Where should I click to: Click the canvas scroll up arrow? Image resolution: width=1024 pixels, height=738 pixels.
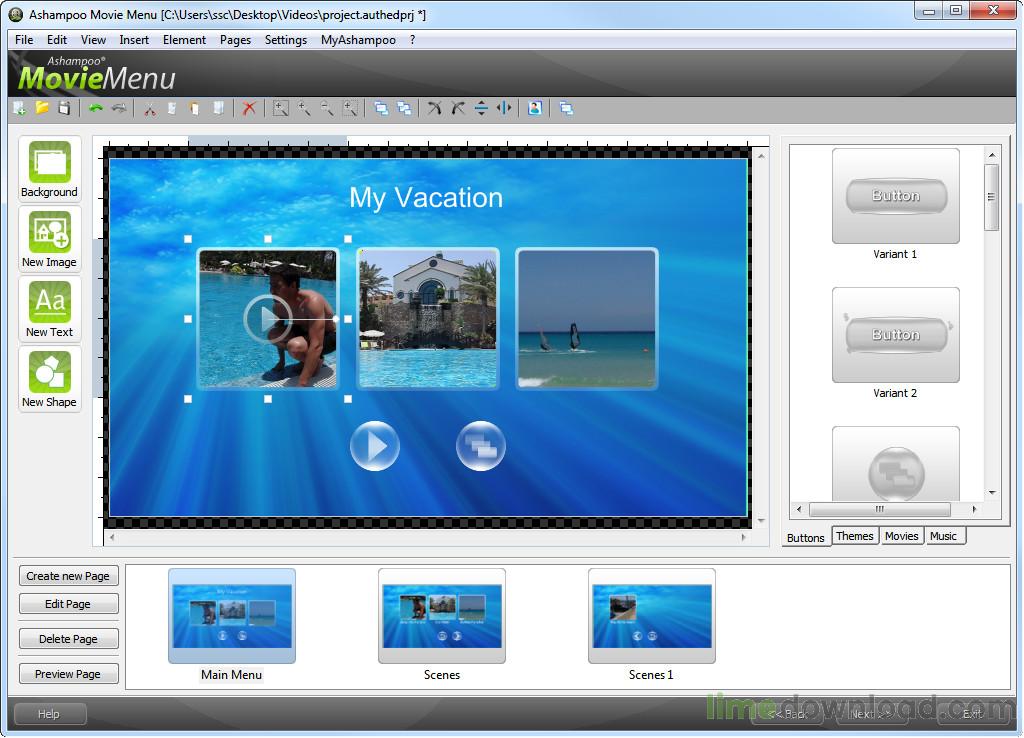pos(761,156)
